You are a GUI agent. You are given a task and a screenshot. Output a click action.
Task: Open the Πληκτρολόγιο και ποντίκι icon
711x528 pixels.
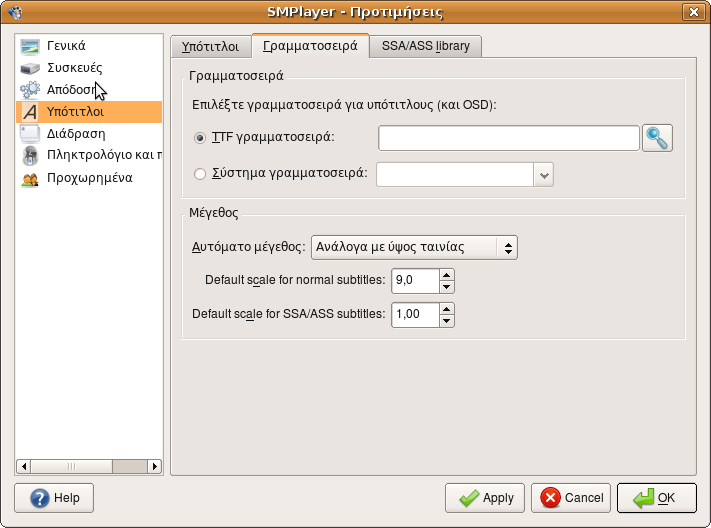[x=30, y=156]
